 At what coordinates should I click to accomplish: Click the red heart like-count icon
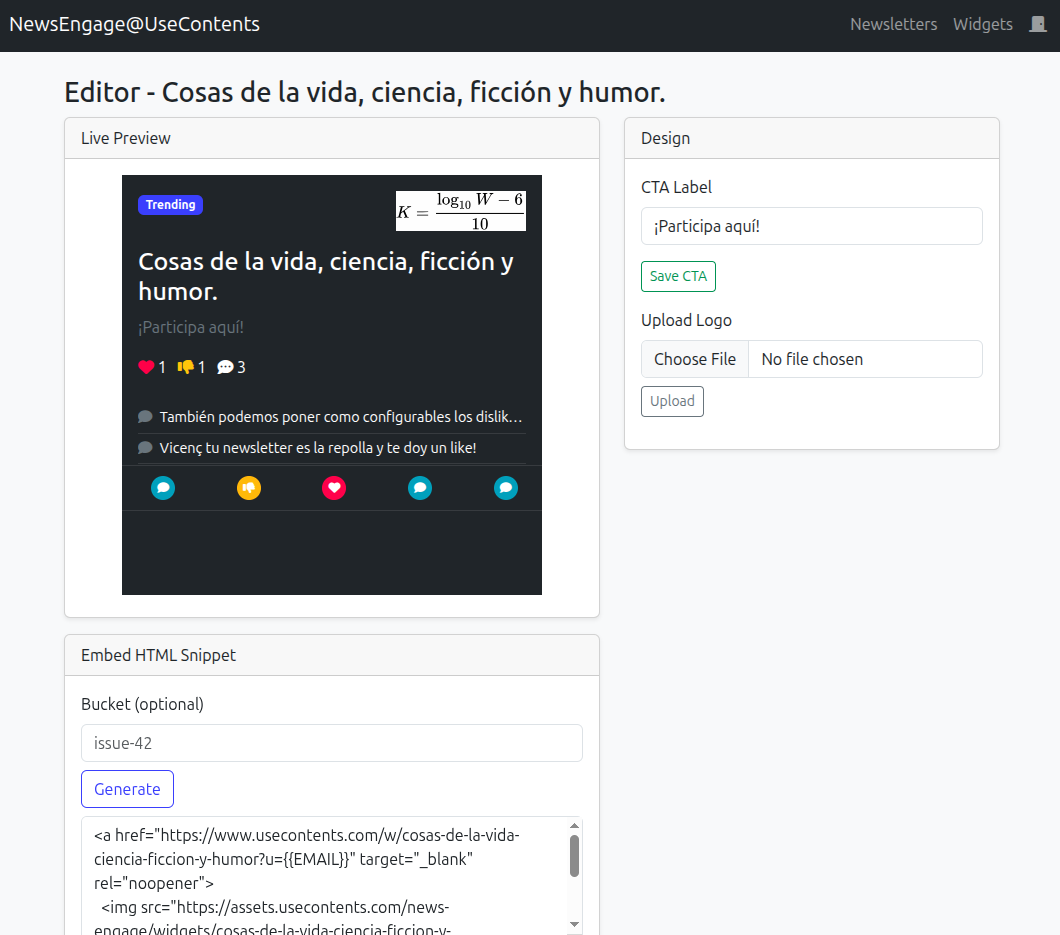[x=144, y=367]
